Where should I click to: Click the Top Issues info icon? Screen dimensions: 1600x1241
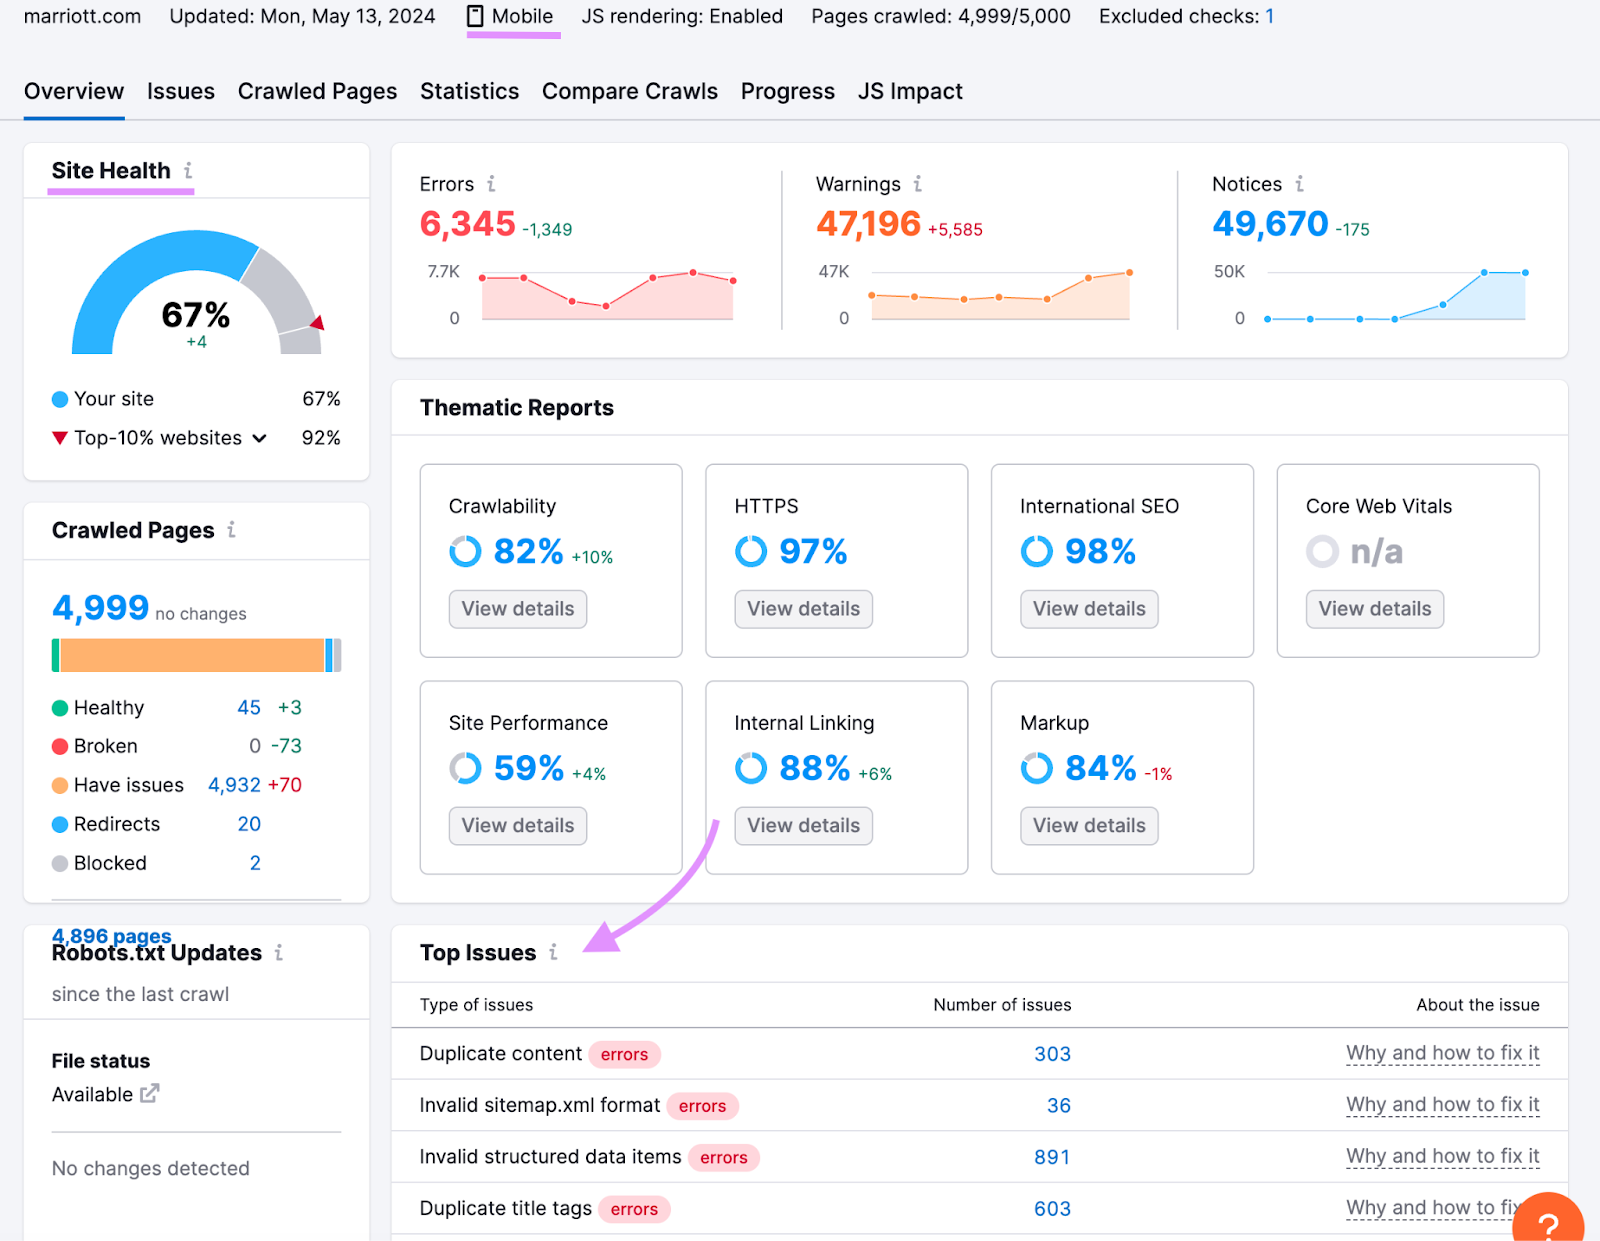point(553,953)
